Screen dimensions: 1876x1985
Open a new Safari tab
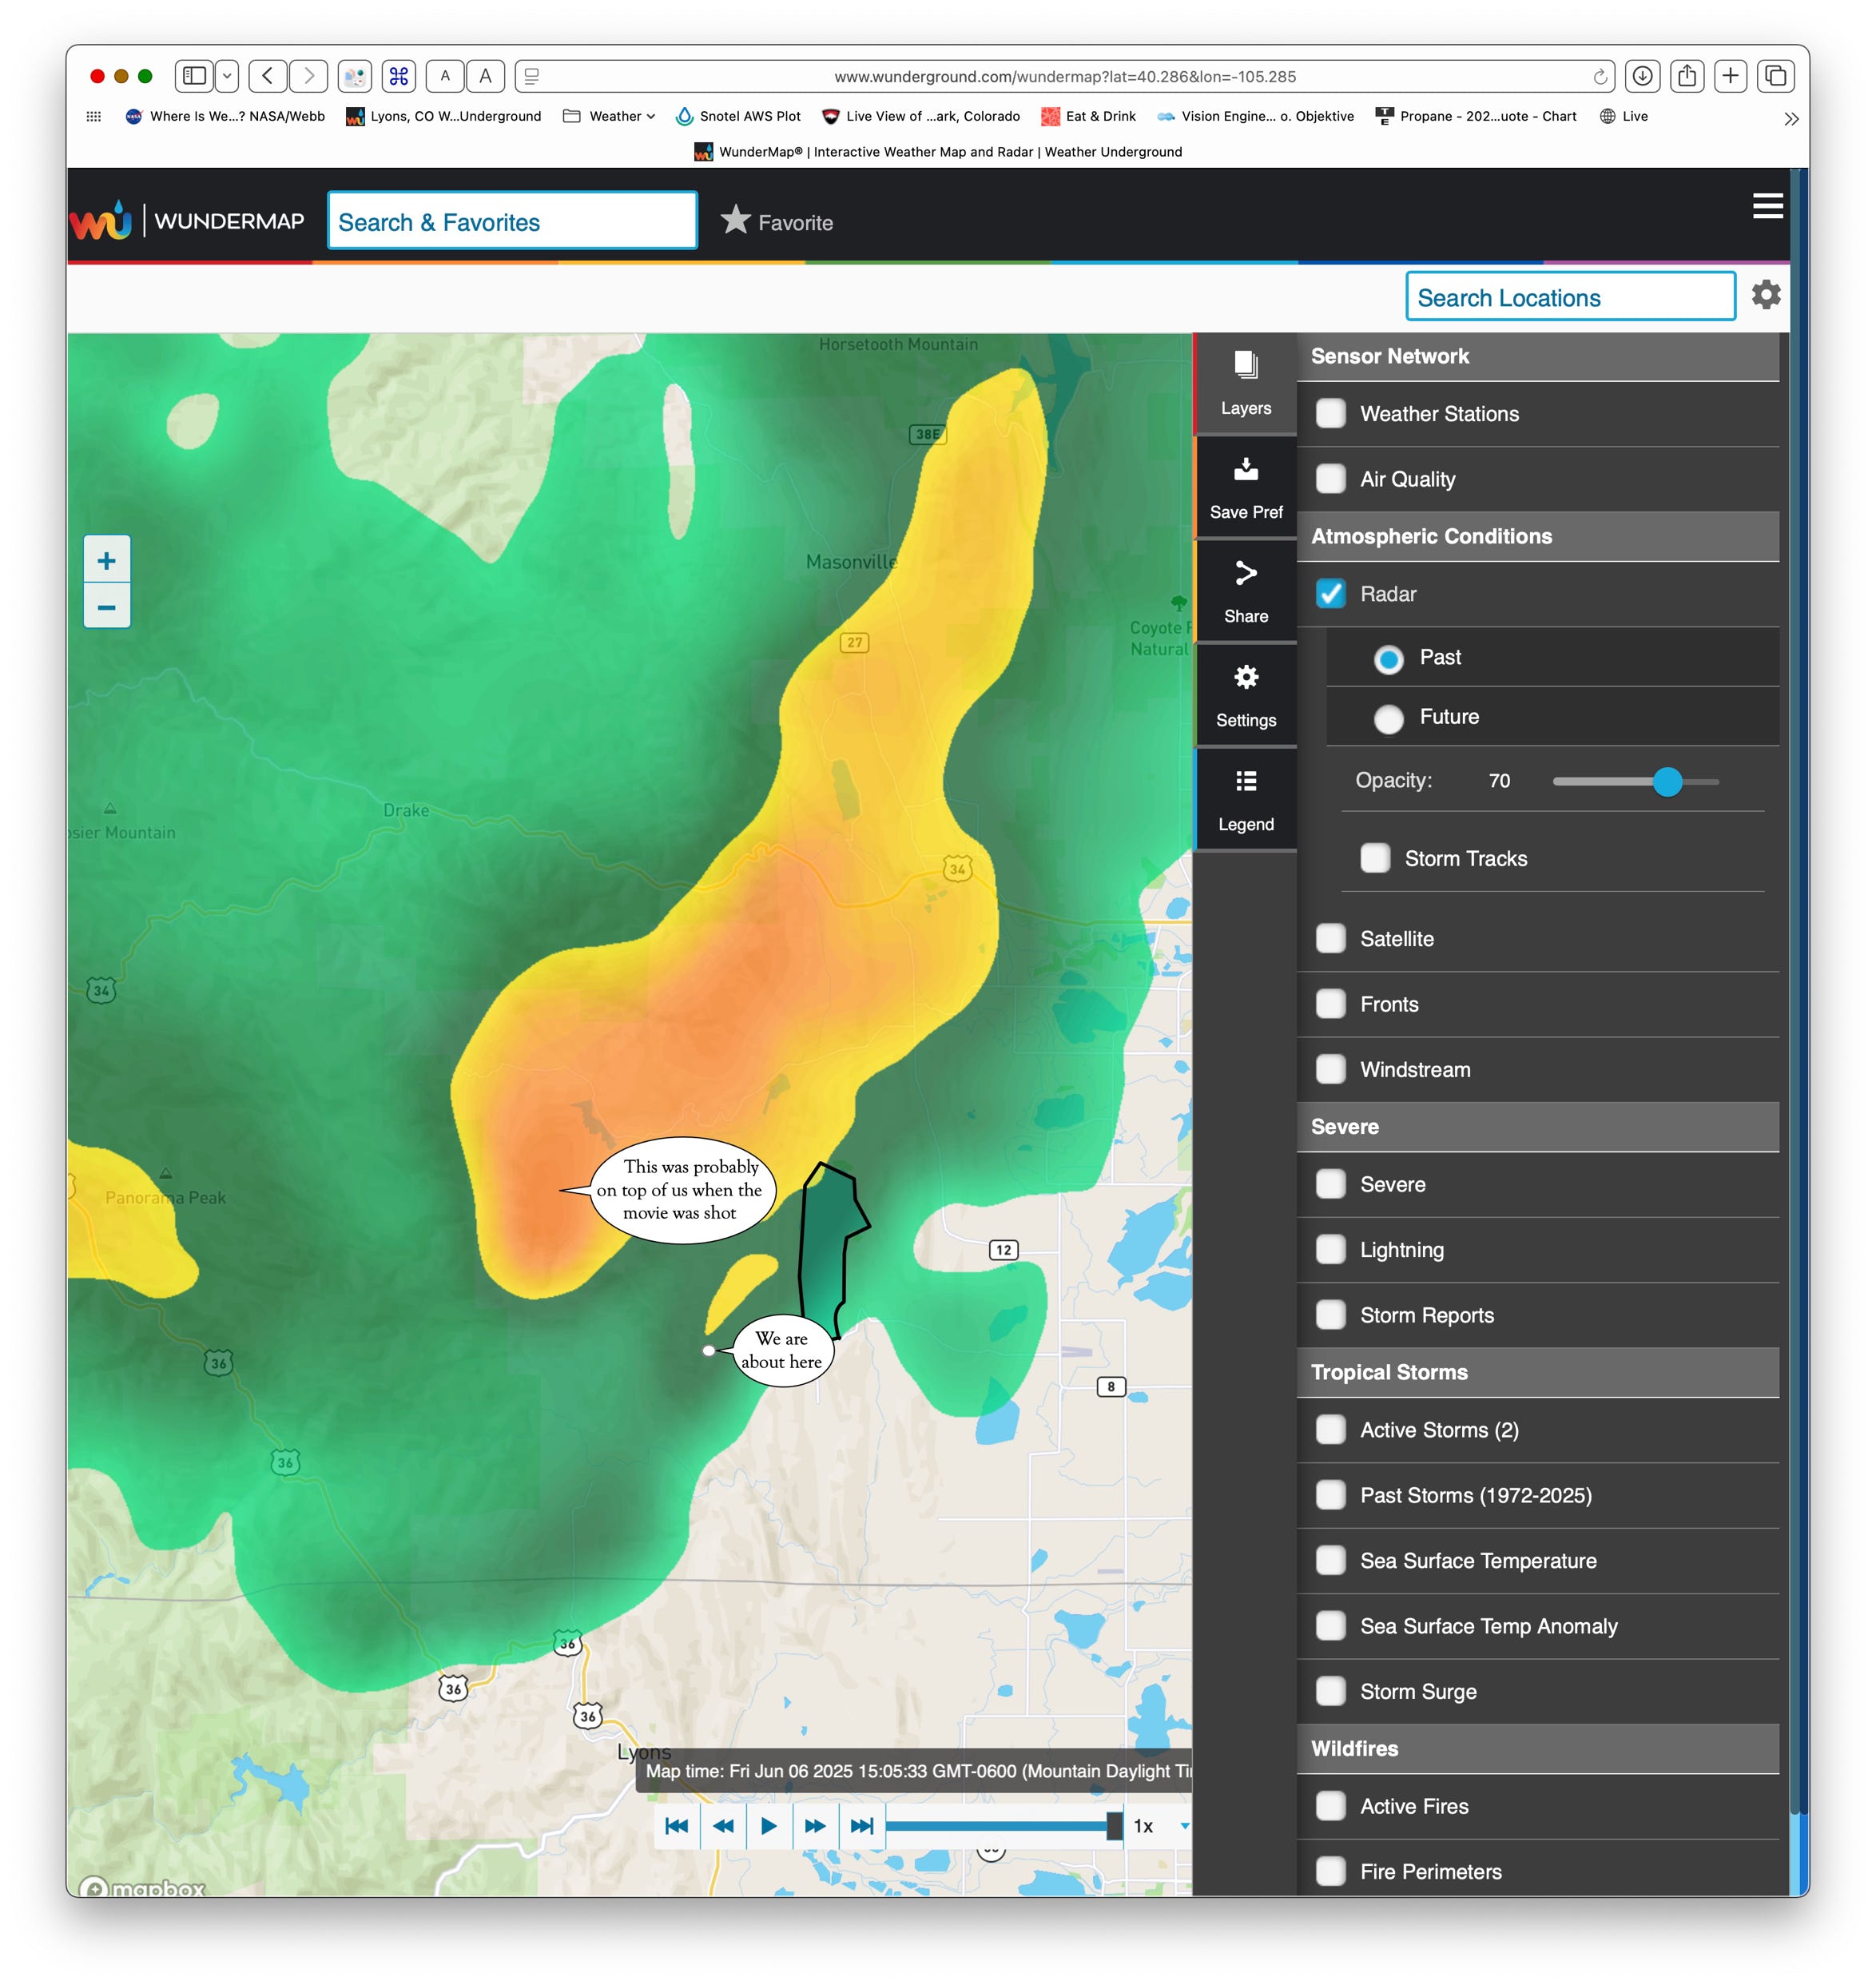[1731, 76]
